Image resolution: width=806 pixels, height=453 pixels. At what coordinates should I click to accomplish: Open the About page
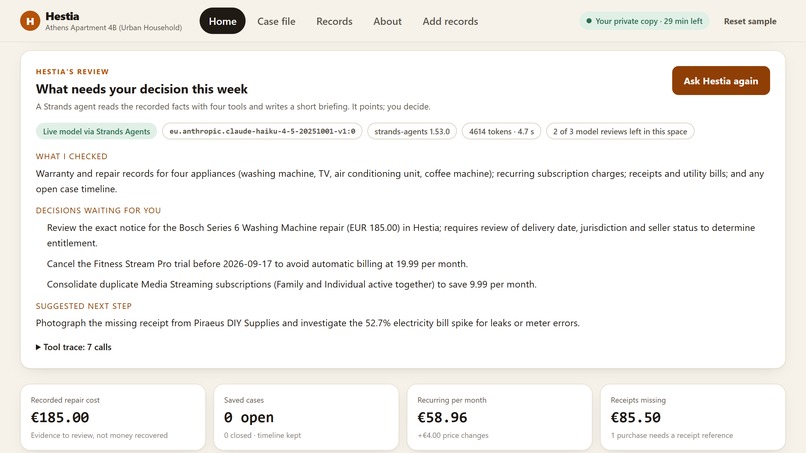point(387,21)
